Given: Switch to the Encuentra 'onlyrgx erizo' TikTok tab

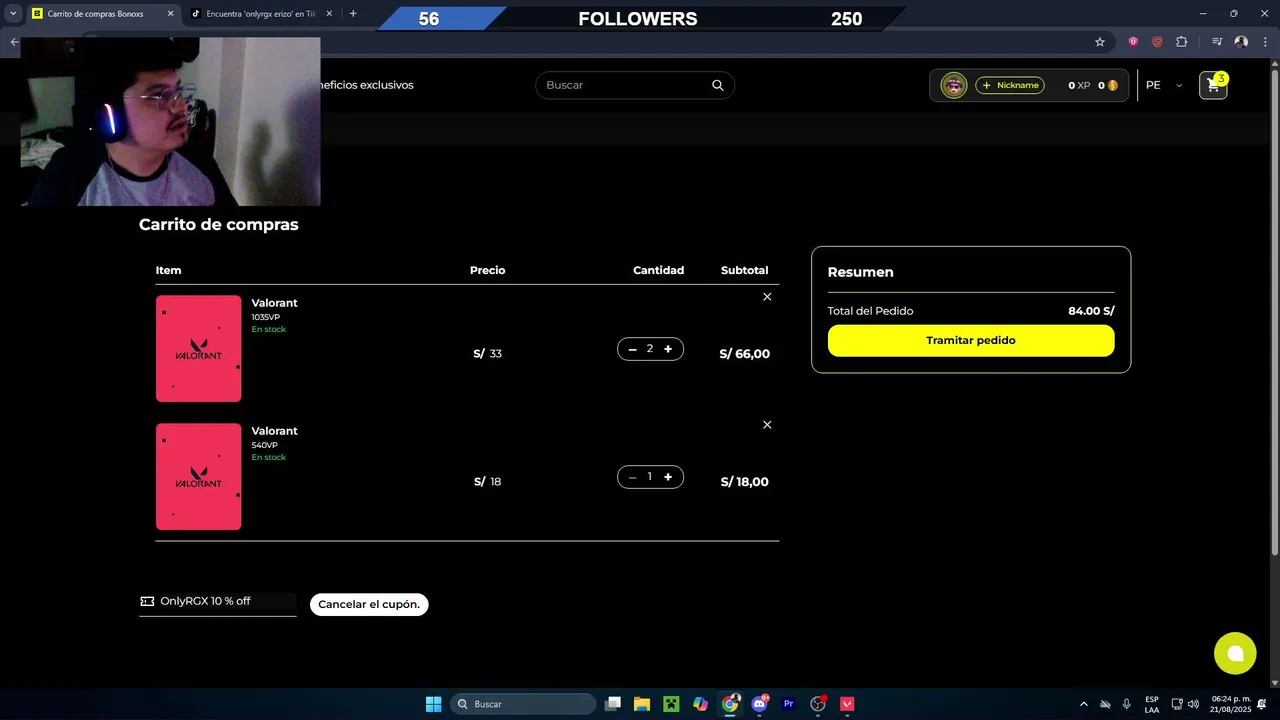Looking at the screenshot, I should coord(260,14).
